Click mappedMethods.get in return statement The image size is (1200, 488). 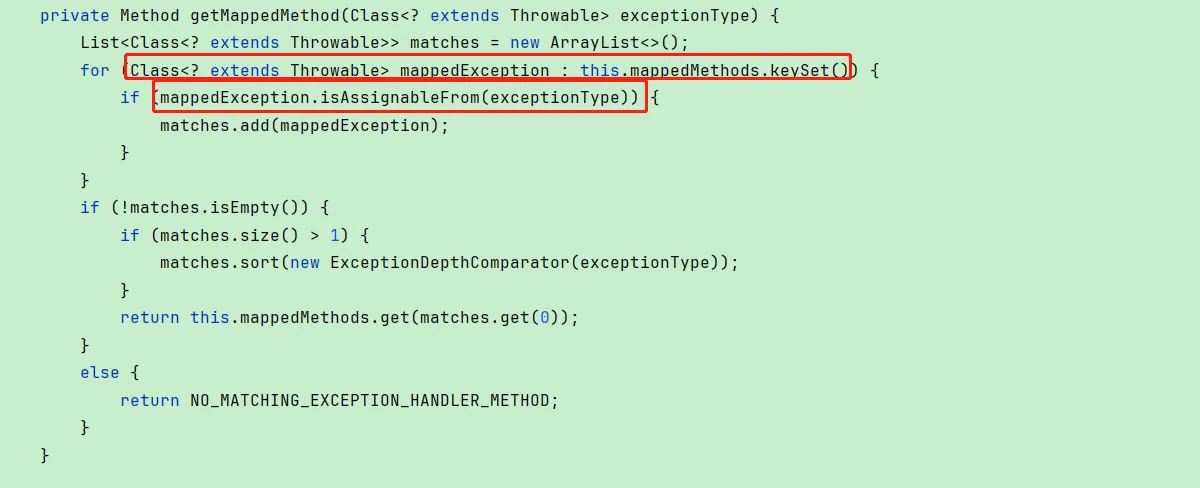point(324,317)
